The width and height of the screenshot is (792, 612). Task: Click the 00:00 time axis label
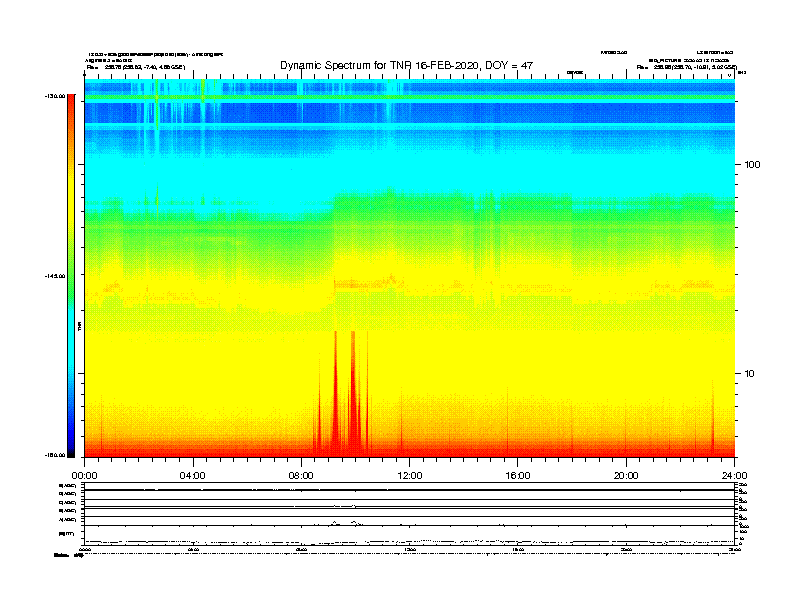click(84, 476)
